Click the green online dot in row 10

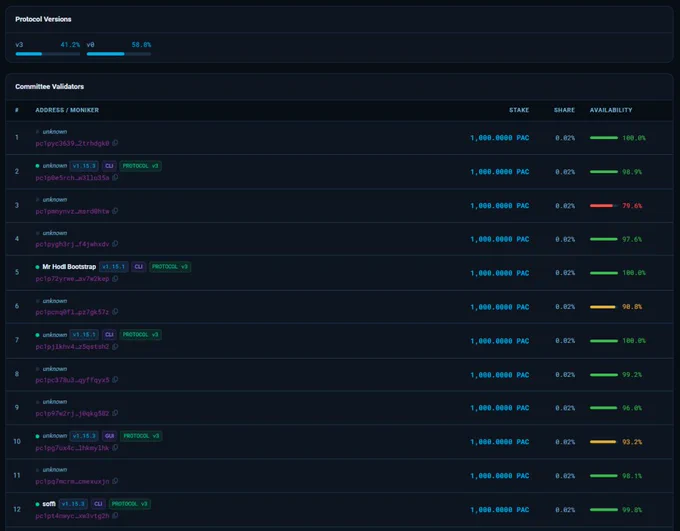click(37, 436)
